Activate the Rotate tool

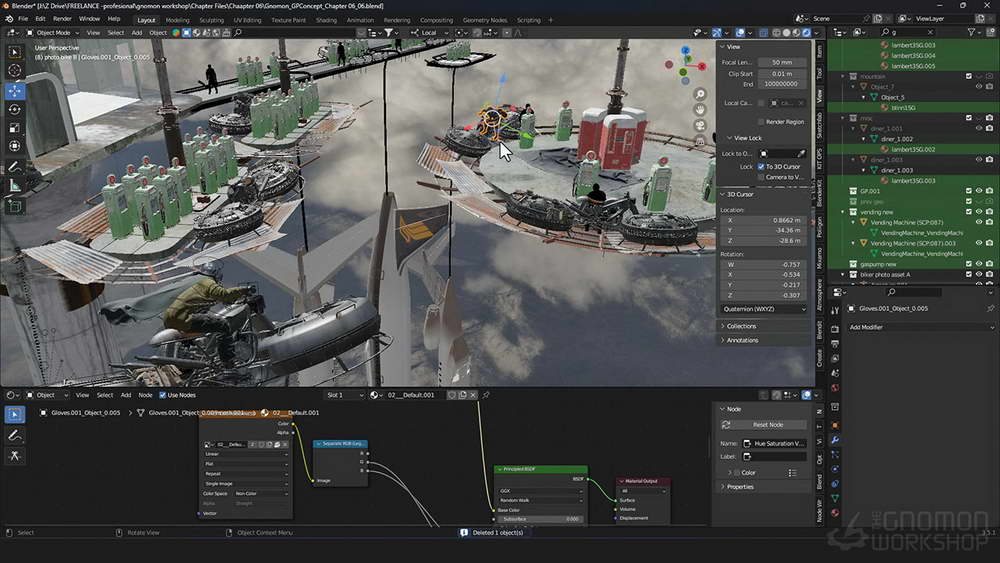[15, 109]
